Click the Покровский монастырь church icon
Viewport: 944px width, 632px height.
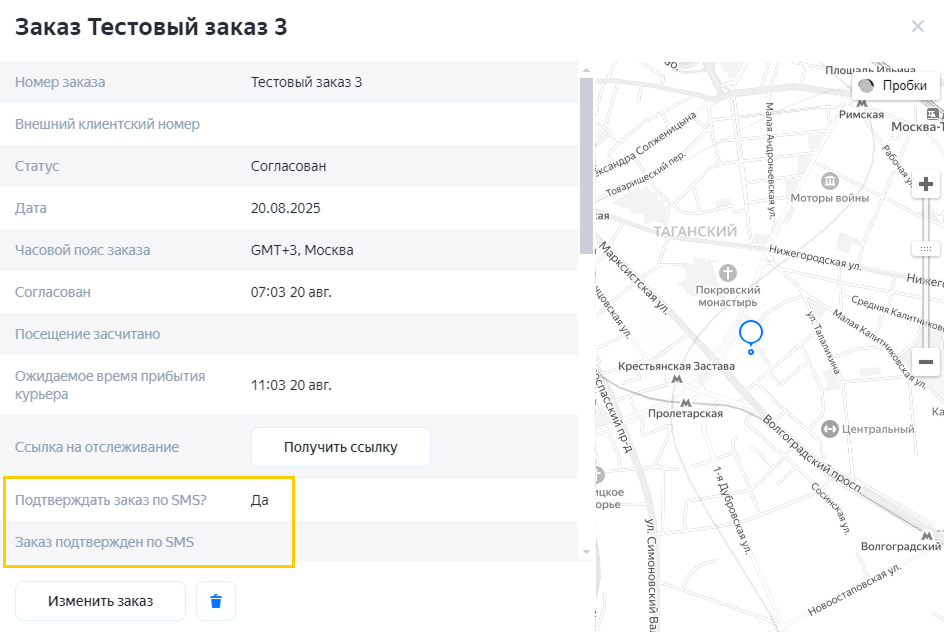[x=728, y=272]
